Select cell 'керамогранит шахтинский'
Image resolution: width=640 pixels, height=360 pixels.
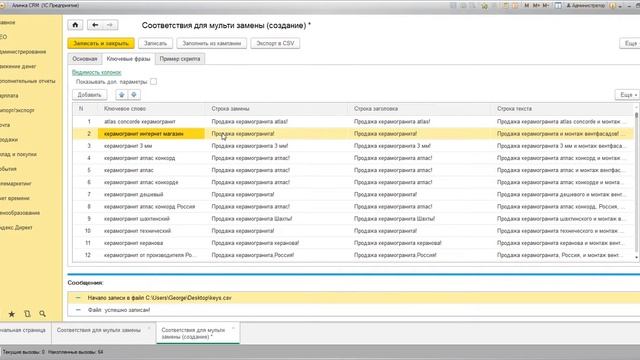click(x=151, y=219)
